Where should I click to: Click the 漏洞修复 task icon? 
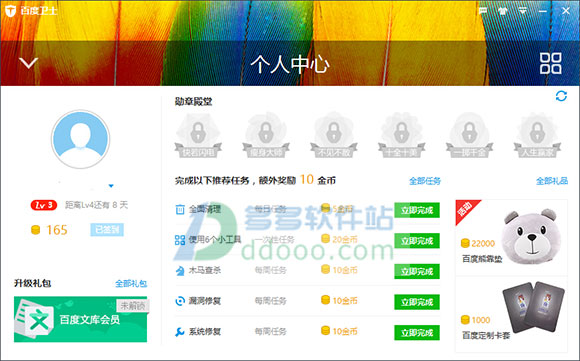(180, 301)
